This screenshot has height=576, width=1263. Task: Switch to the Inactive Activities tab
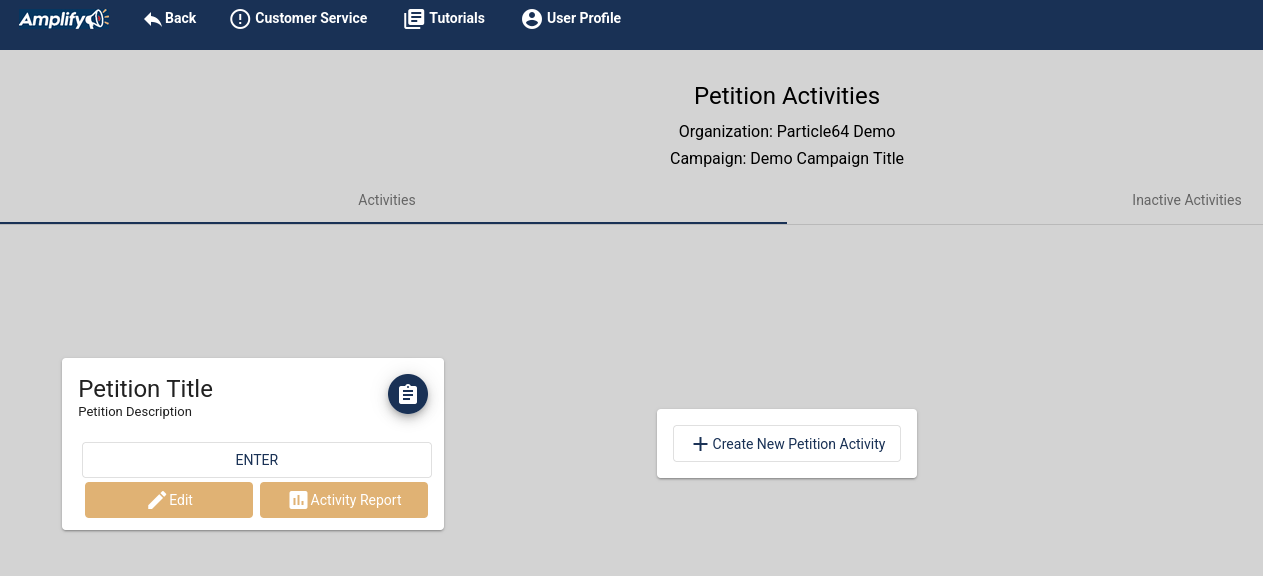(1186, 200)
